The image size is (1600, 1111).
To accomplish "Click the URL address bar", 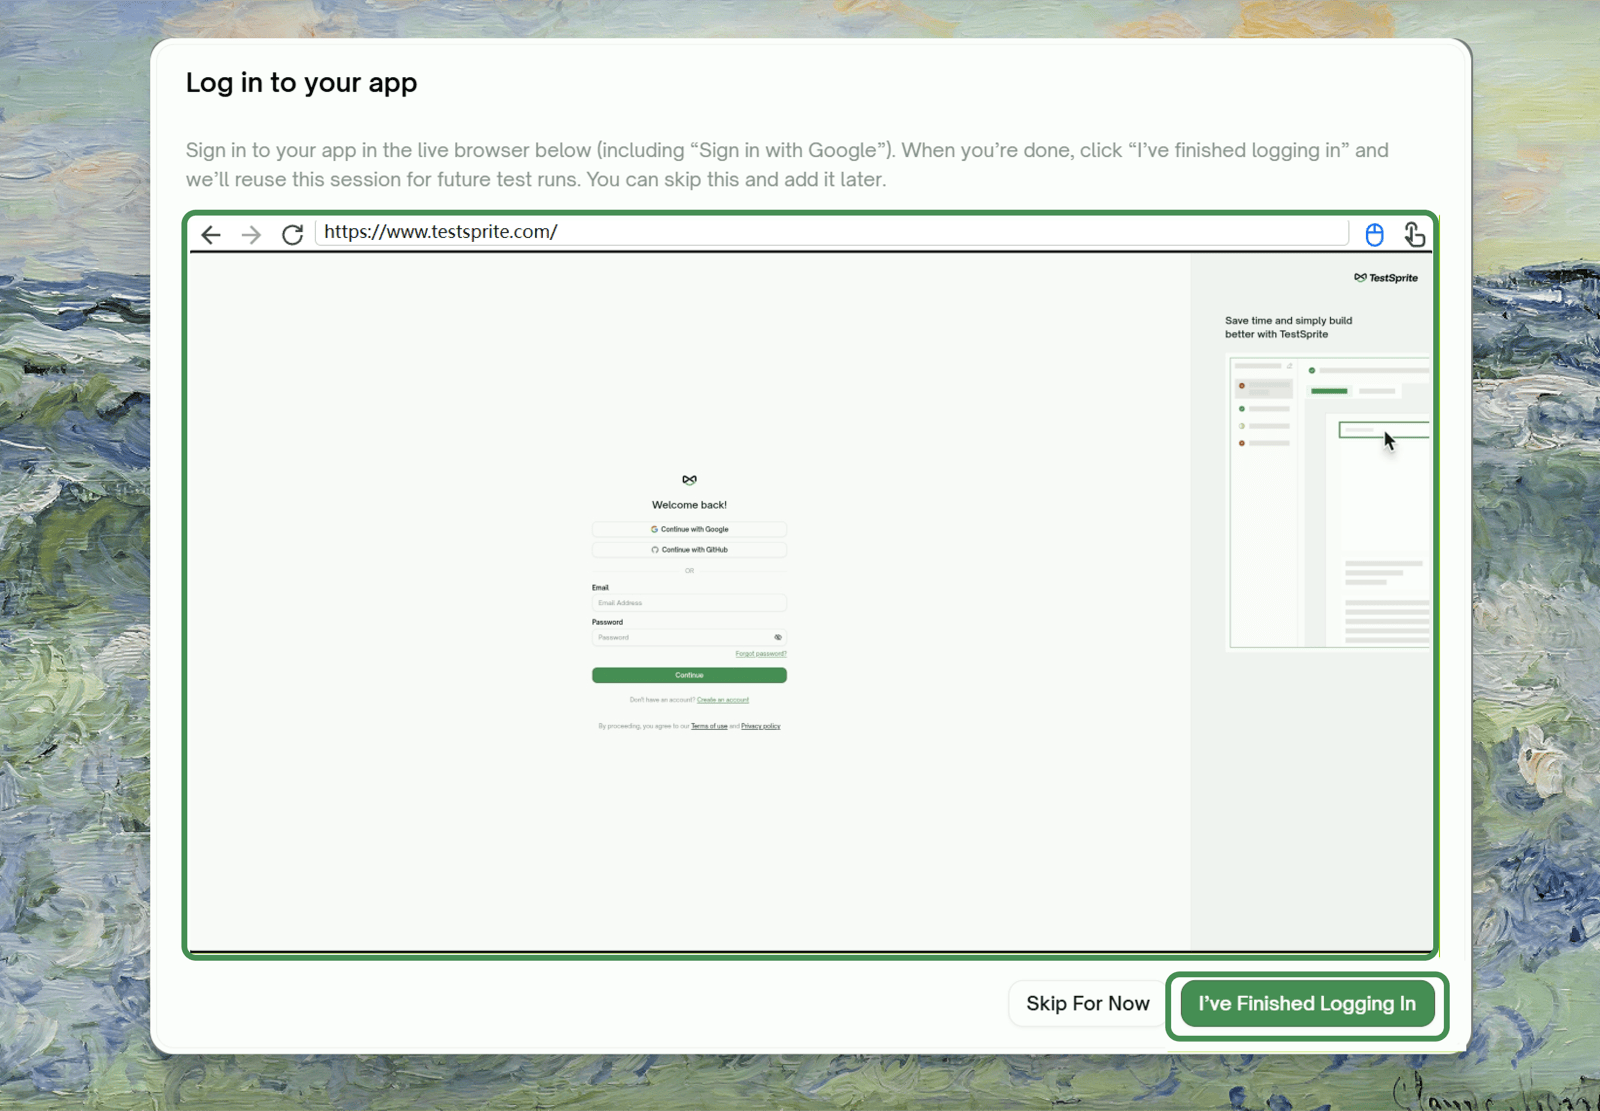I will (832, 232).
